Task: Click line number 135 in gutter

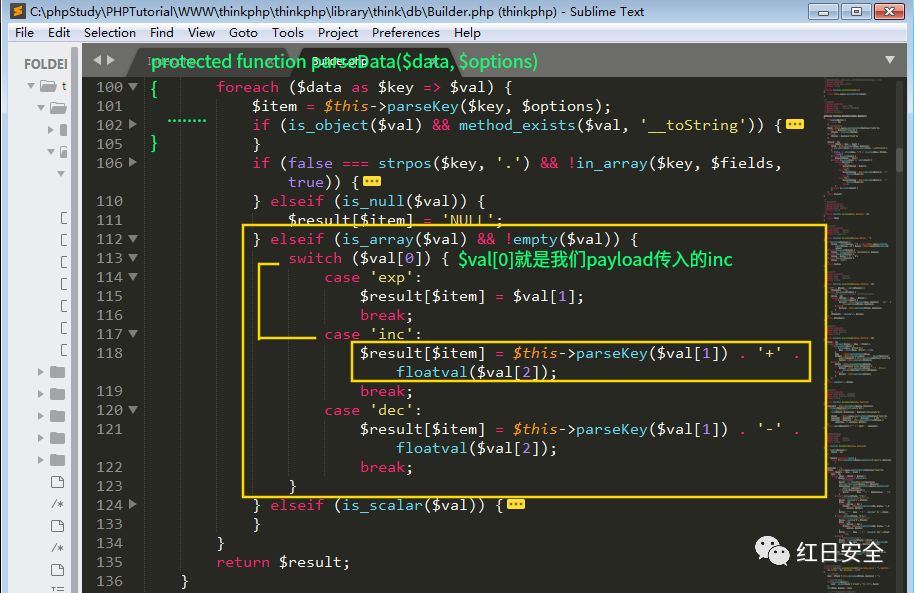Action: [110, 562]
